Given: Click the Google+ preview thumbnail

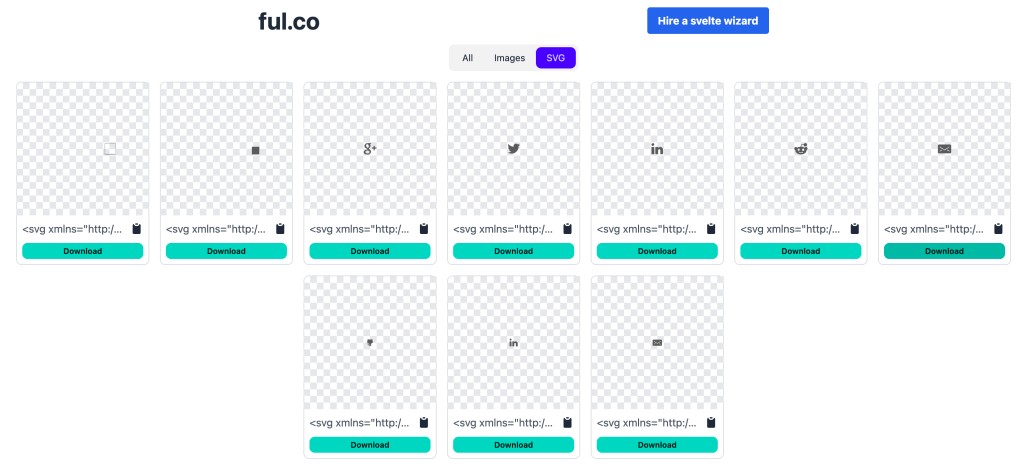Looking at the screenshot, I should pyautogui.click(x=370, y=149).
